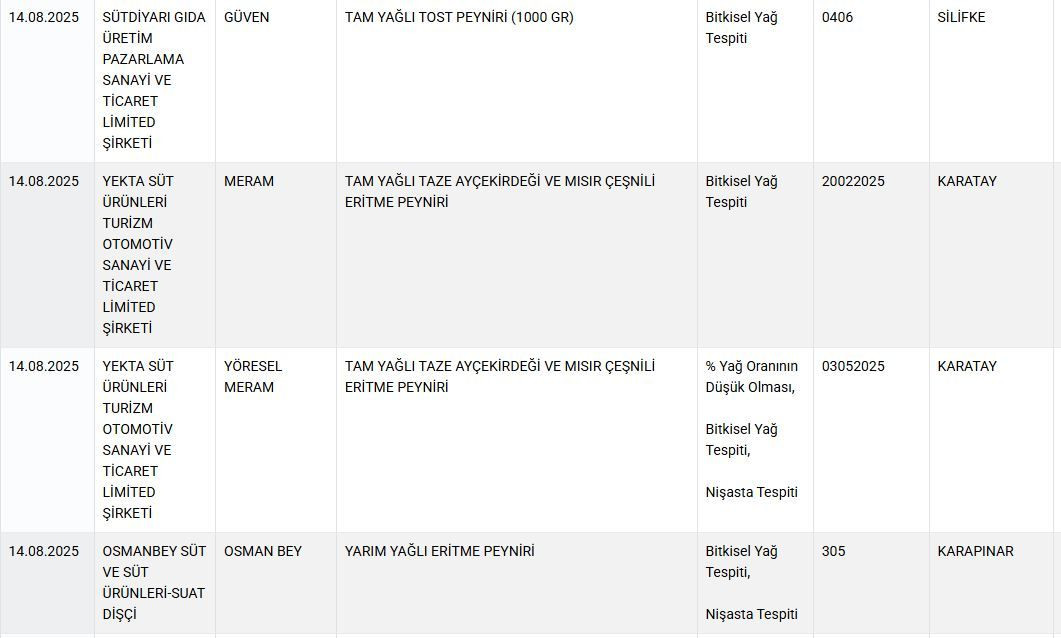Click the OSMAN BEY brand cell
1061x638 pixels.
coord(262,551)
